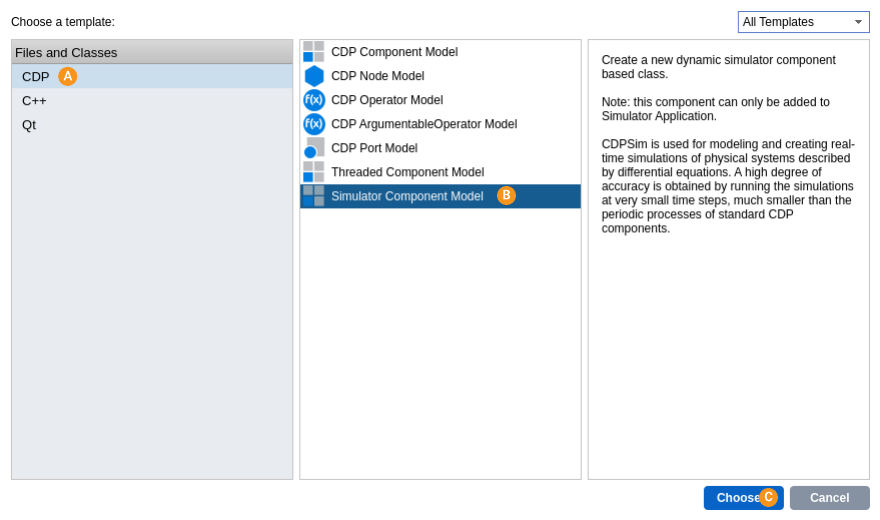
Task: Select the CDP ArgumentableOperator Model label
Action: coord(424,124)
